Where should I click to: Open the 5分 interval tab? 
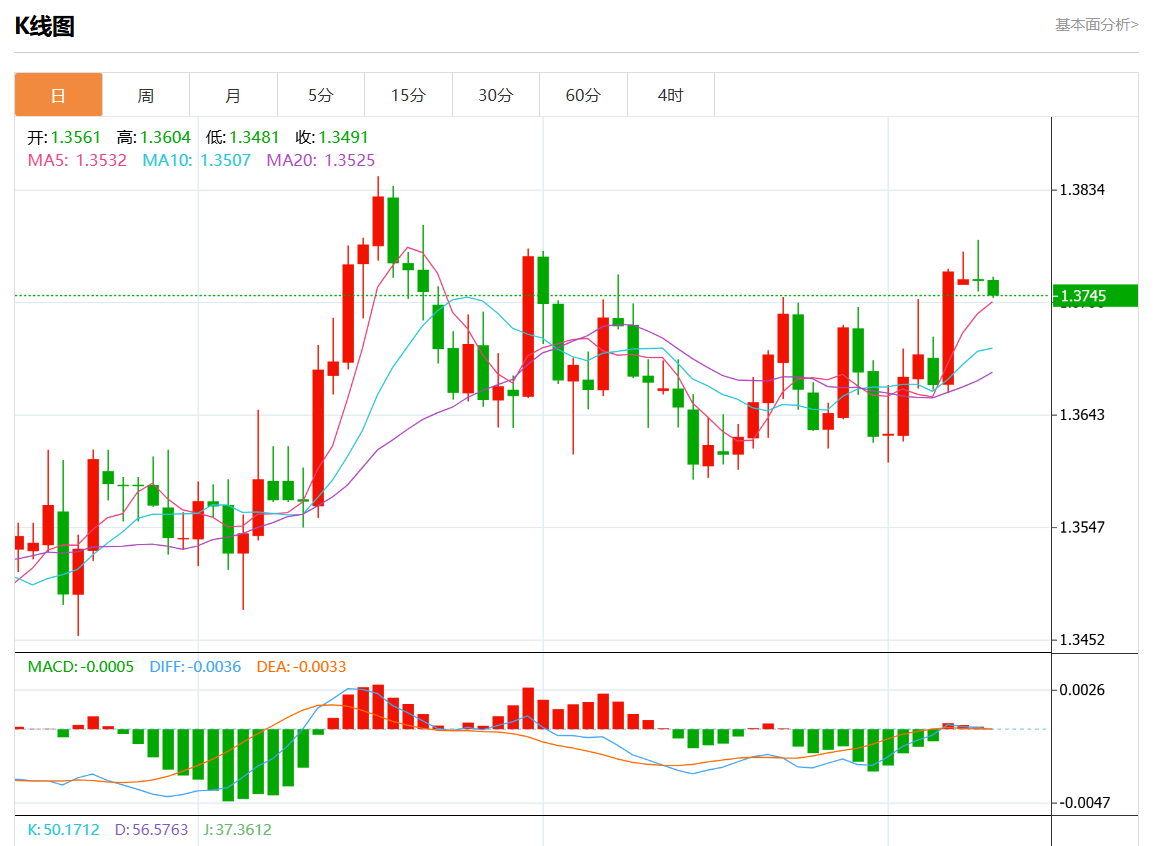[321, 95]
